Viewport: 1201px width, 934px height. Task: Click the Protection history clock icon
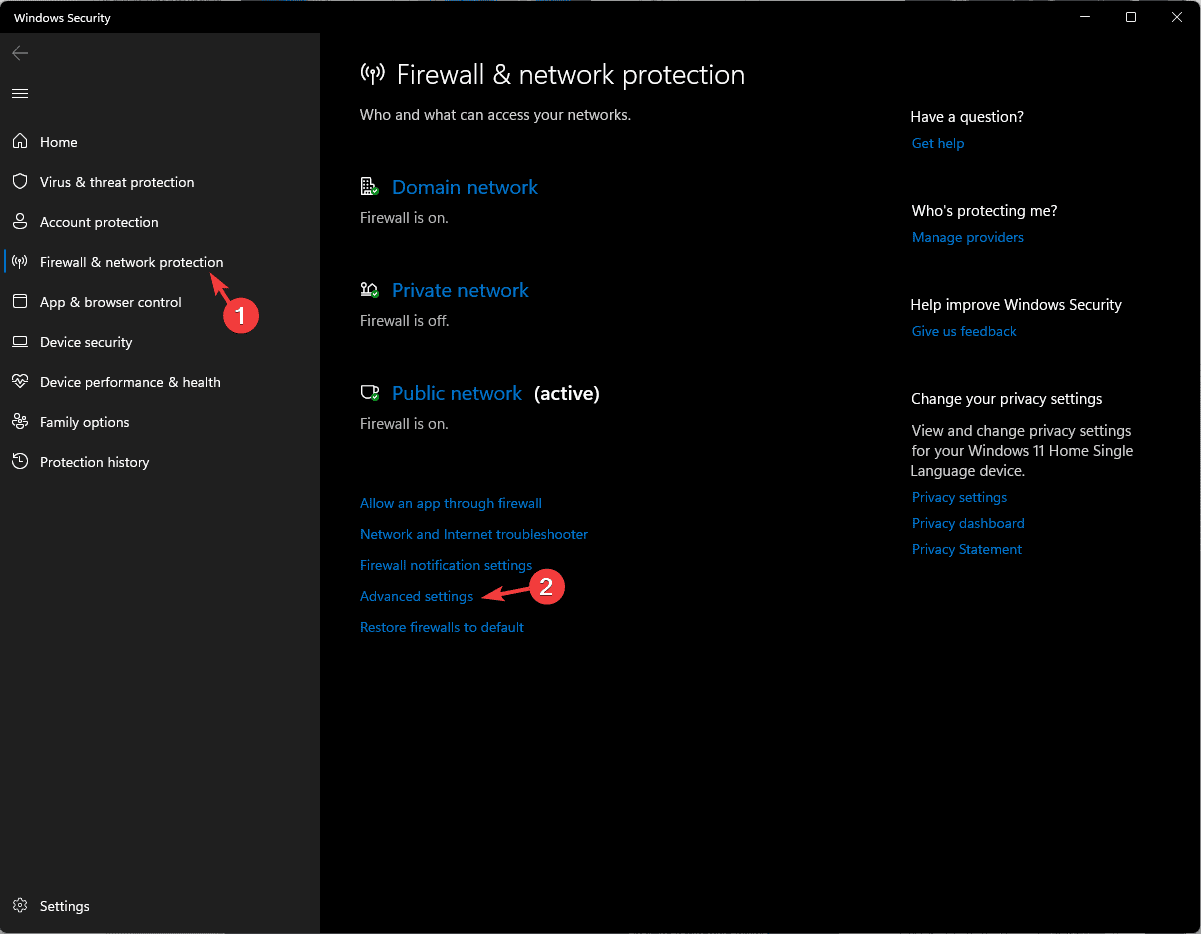pos(20,462)
